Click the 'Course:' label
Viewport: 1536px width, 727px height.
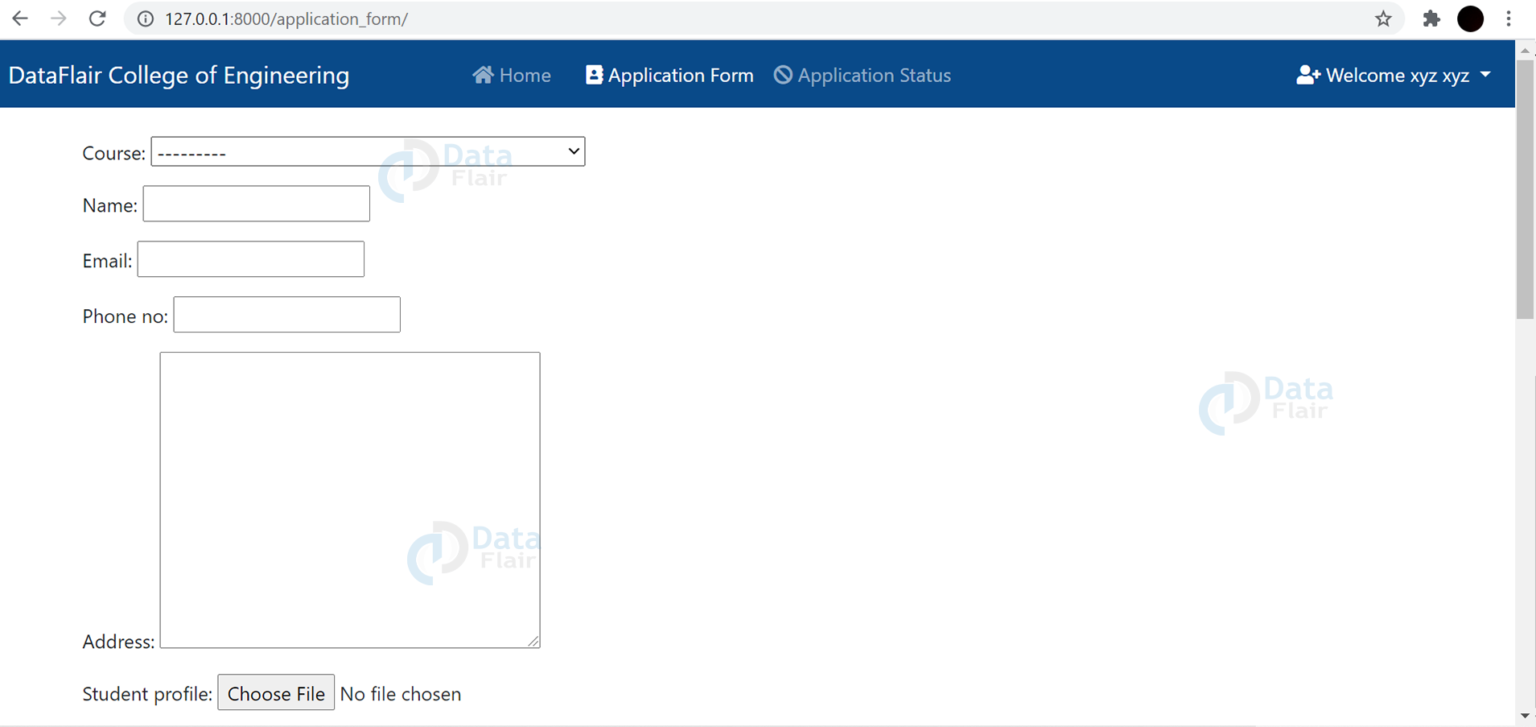pos(114,153)
